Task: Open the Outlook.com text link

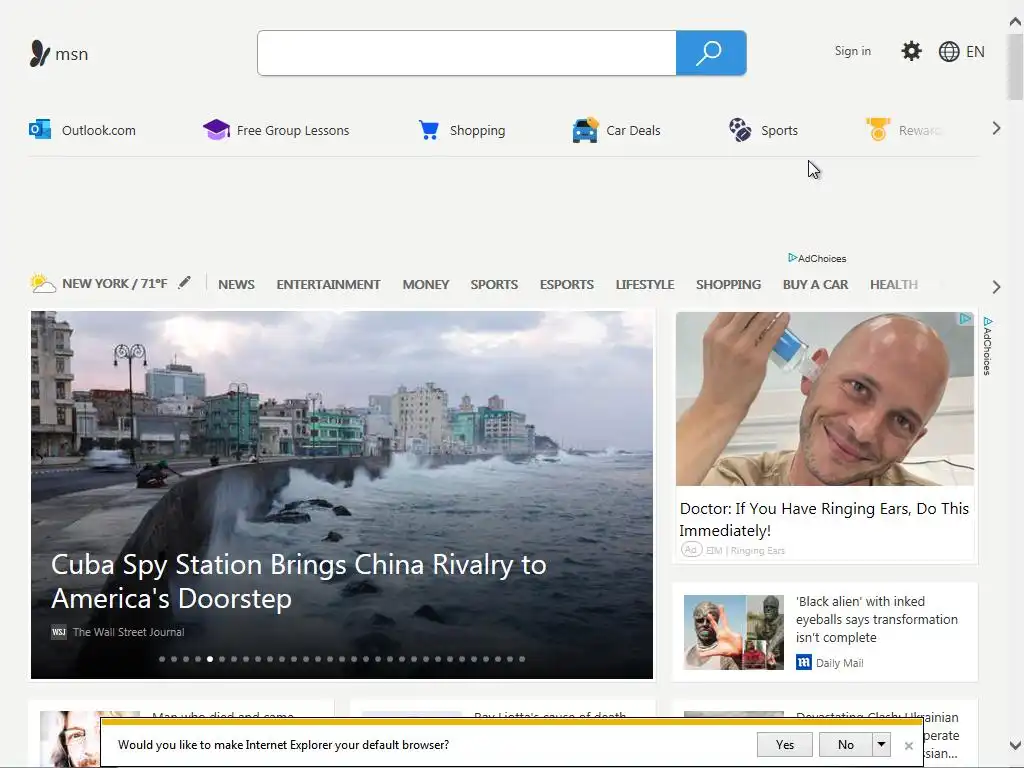Action: click(x=99, y=130)
